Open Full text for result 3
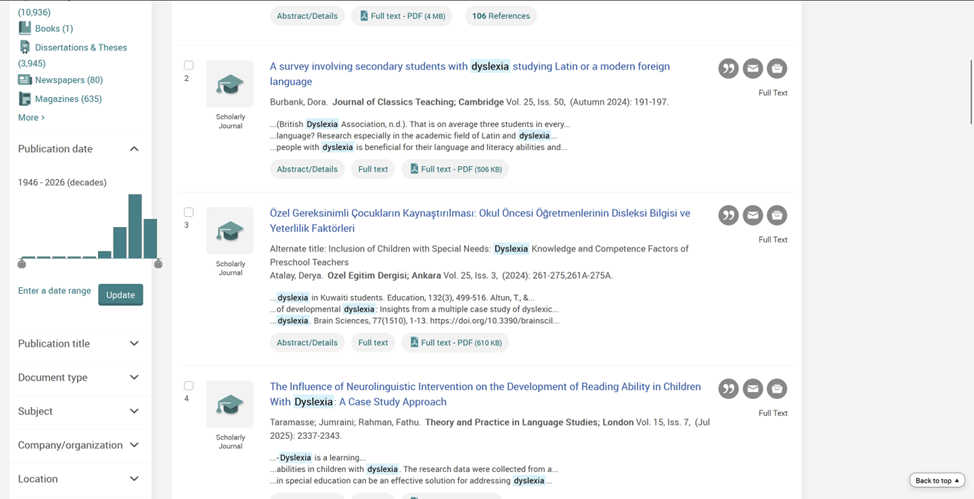 [x=373, y=343]
